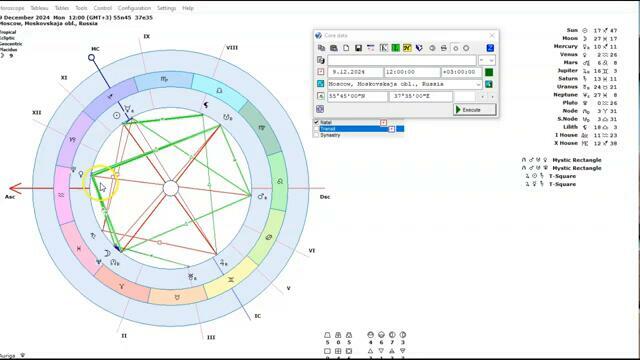Open the Configuration menu

134,8
